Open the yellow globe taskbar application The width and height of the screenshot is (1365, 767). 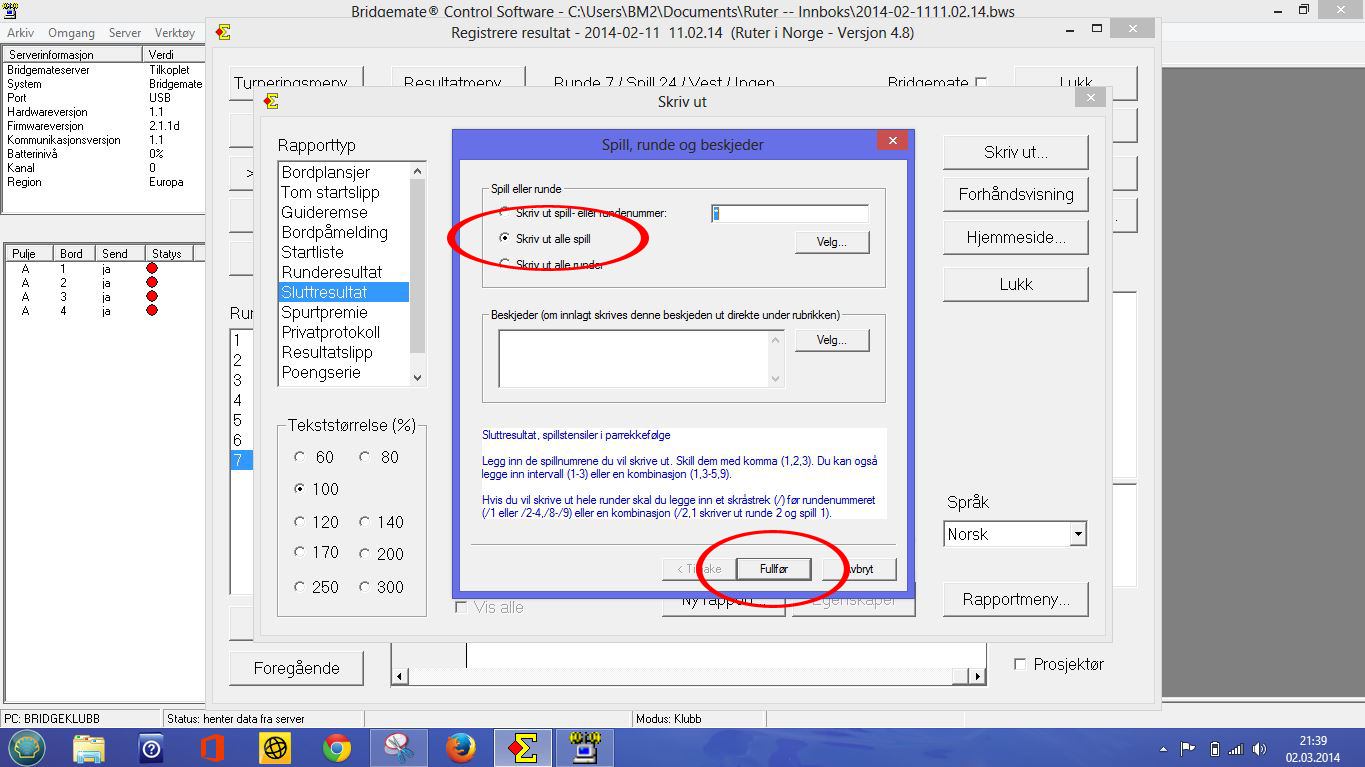pos(274,748)
